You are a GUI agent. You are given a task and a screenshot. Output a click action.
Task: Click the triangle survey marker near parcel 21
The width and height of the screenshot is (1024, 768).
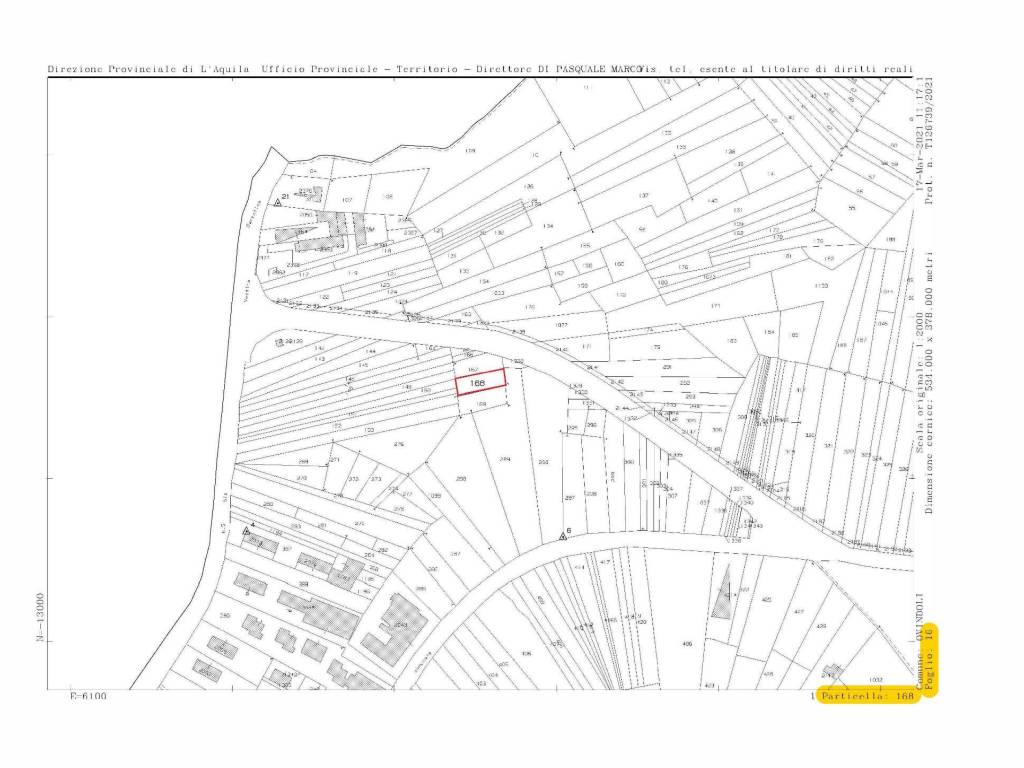pos(278,202)
